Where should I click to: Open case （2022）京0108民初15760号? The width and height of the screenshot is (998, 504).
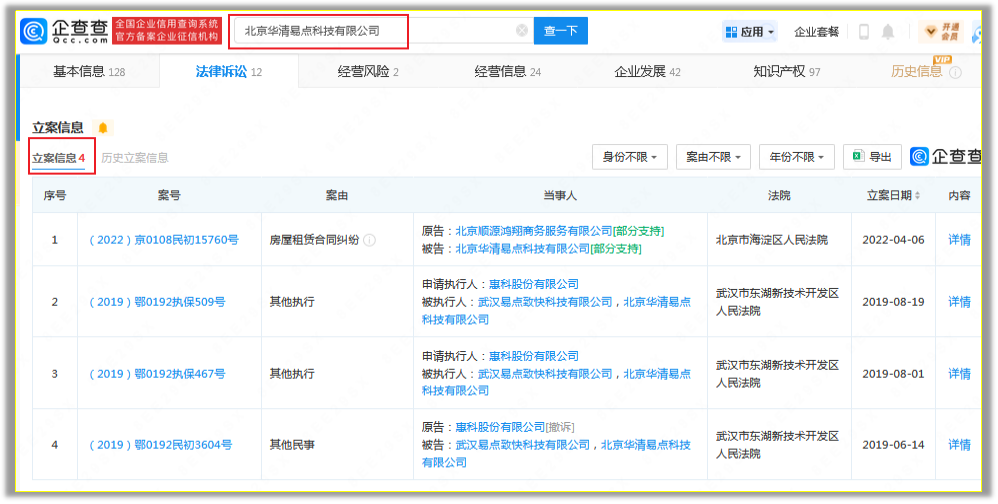[x=164, y=241]
